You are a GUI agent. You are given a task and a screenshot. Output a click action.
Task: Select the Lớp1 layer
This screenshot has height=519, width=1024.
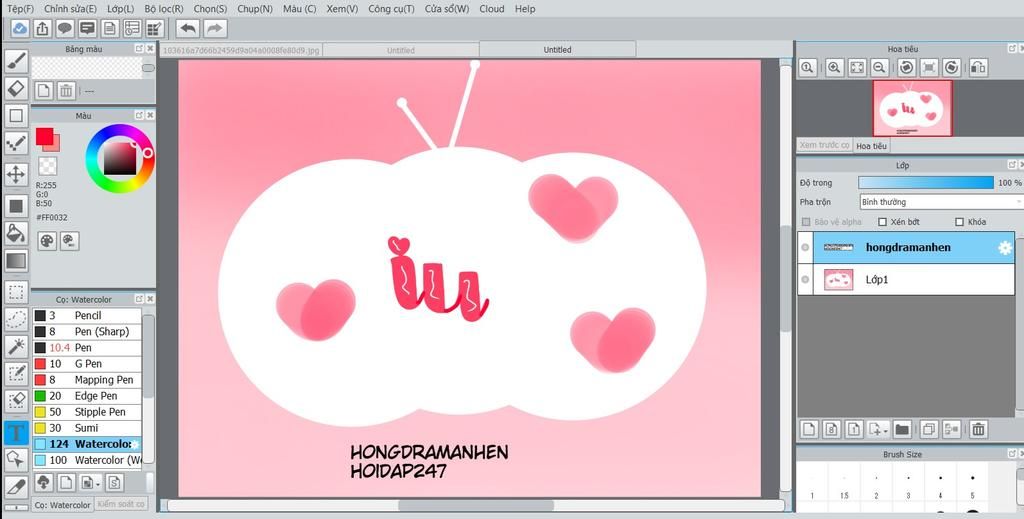tap(905, 279)
